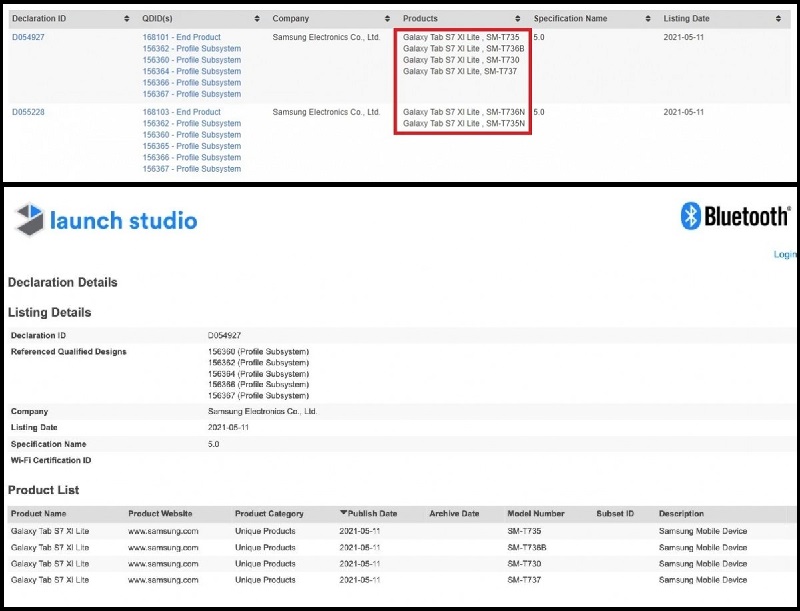This screenshot has width=800, height=611.
Task: Click the Listing Date value in details
Action: point(228,427)
